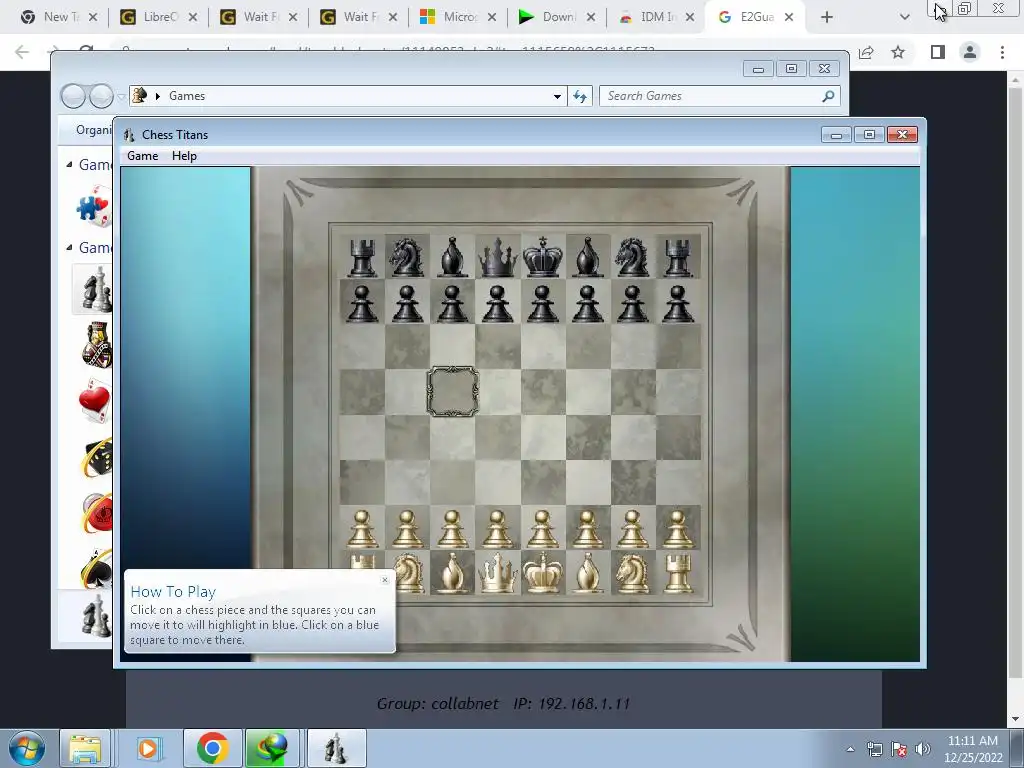Viewport: 1024px width, 768px height.
Task: Click the Games folder forward button
Action: [x=101, y=96]
